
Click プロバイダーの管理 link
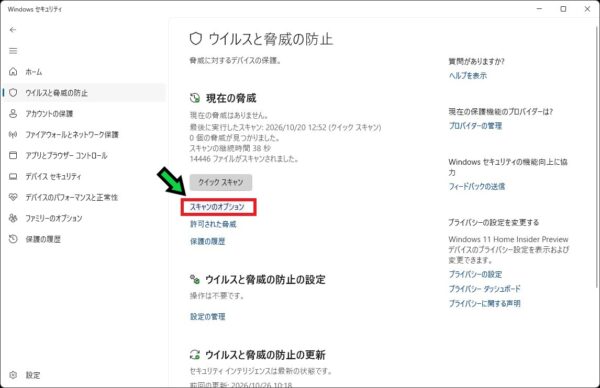[475, 126]
